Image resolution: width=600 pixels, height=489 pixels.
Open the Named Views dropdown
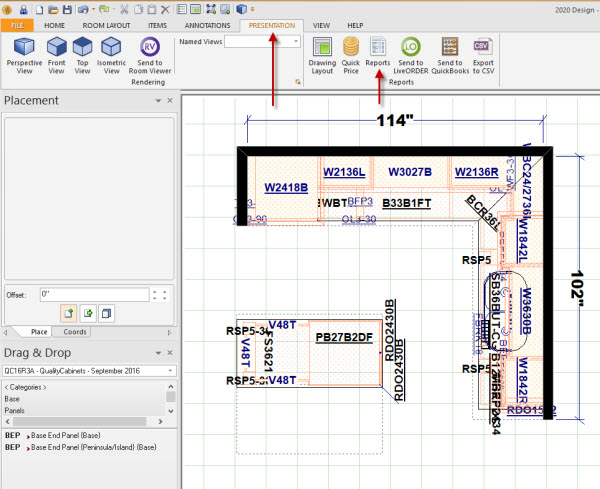(x=296, y=42)
